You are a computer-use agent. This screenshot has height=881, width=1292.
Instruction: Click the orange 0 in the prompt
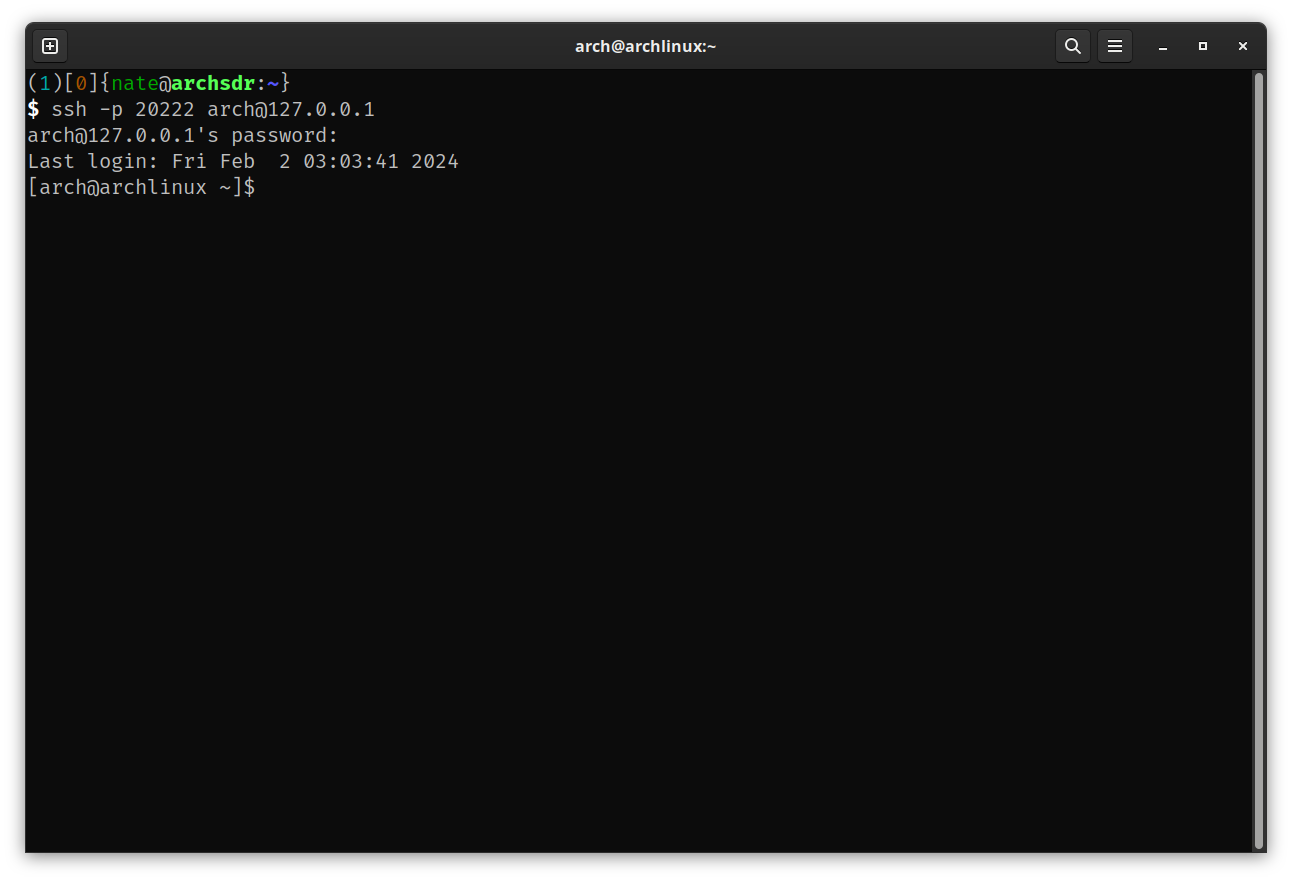pos(81,83)
